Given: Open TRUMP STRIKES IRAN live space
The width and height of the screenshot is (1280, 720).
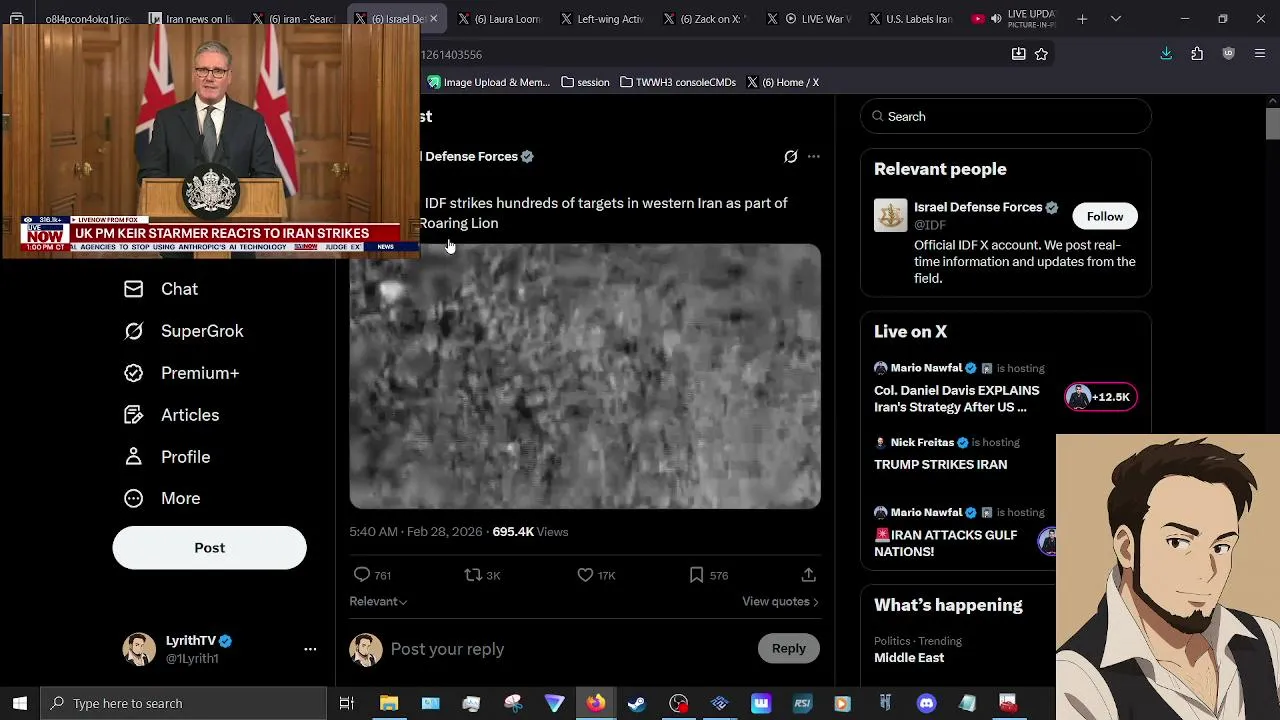Looking at the screenshot, I should click(x=940, y=464).
